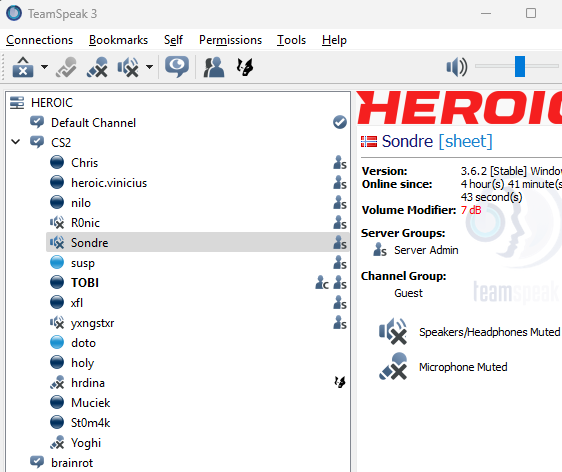Open the Connections menu

point(39,40)
